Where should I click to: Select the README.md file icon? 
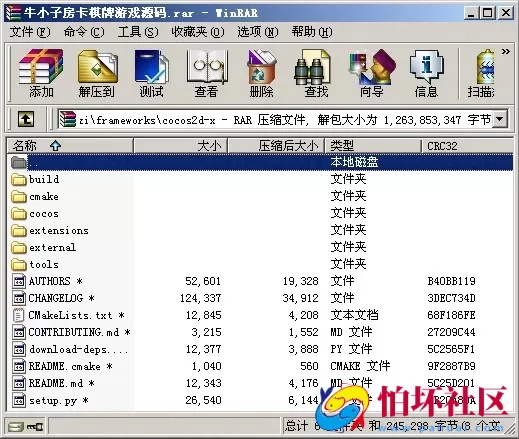point(19,383)
